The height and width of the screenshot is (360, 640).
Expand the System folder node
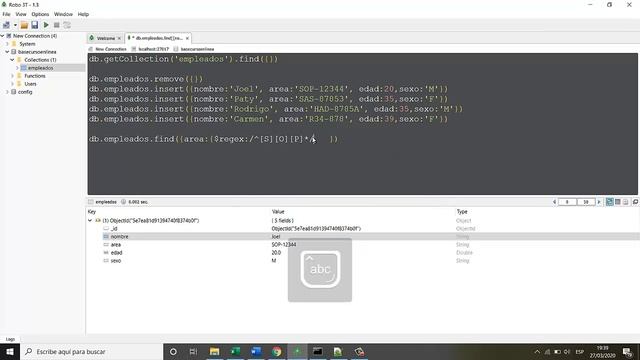(x=7, y=44)
